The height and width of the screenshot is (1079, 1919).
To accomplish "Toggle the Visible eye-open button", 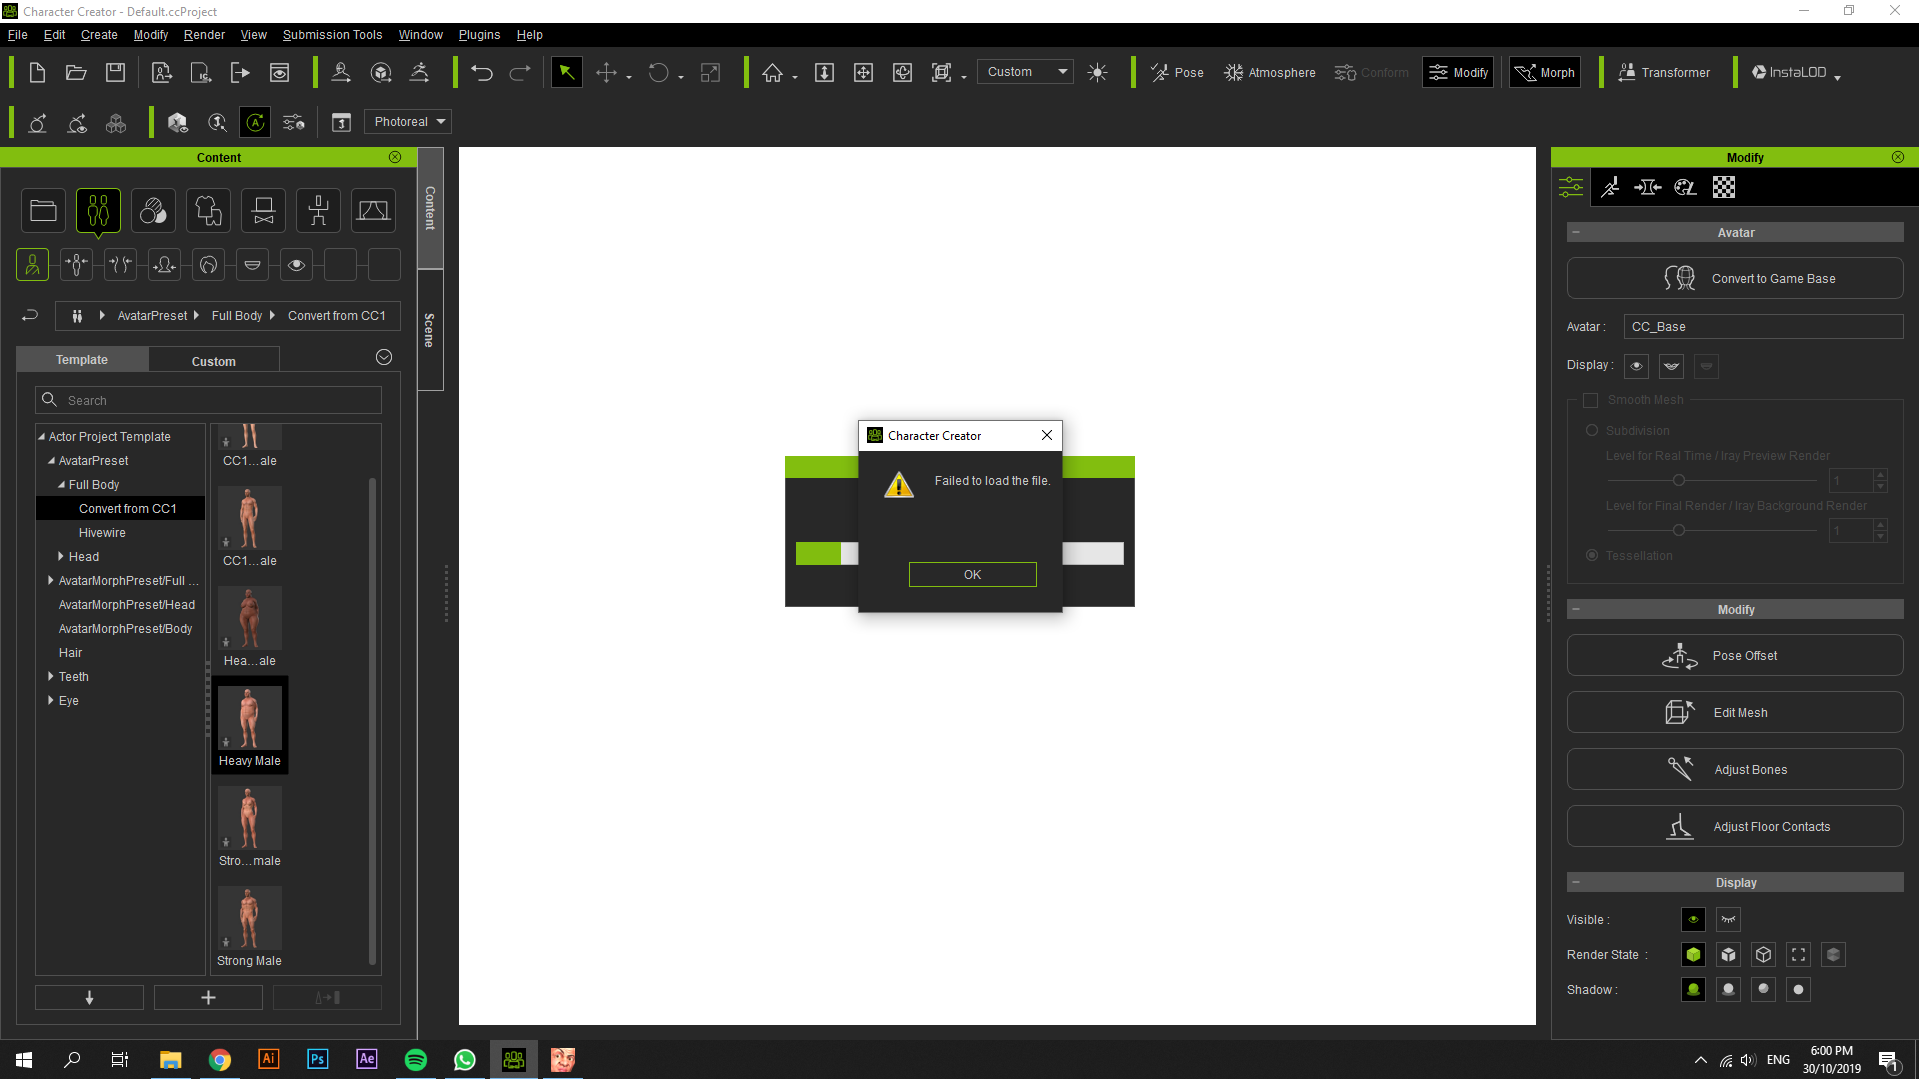I will coord(1693,920).
